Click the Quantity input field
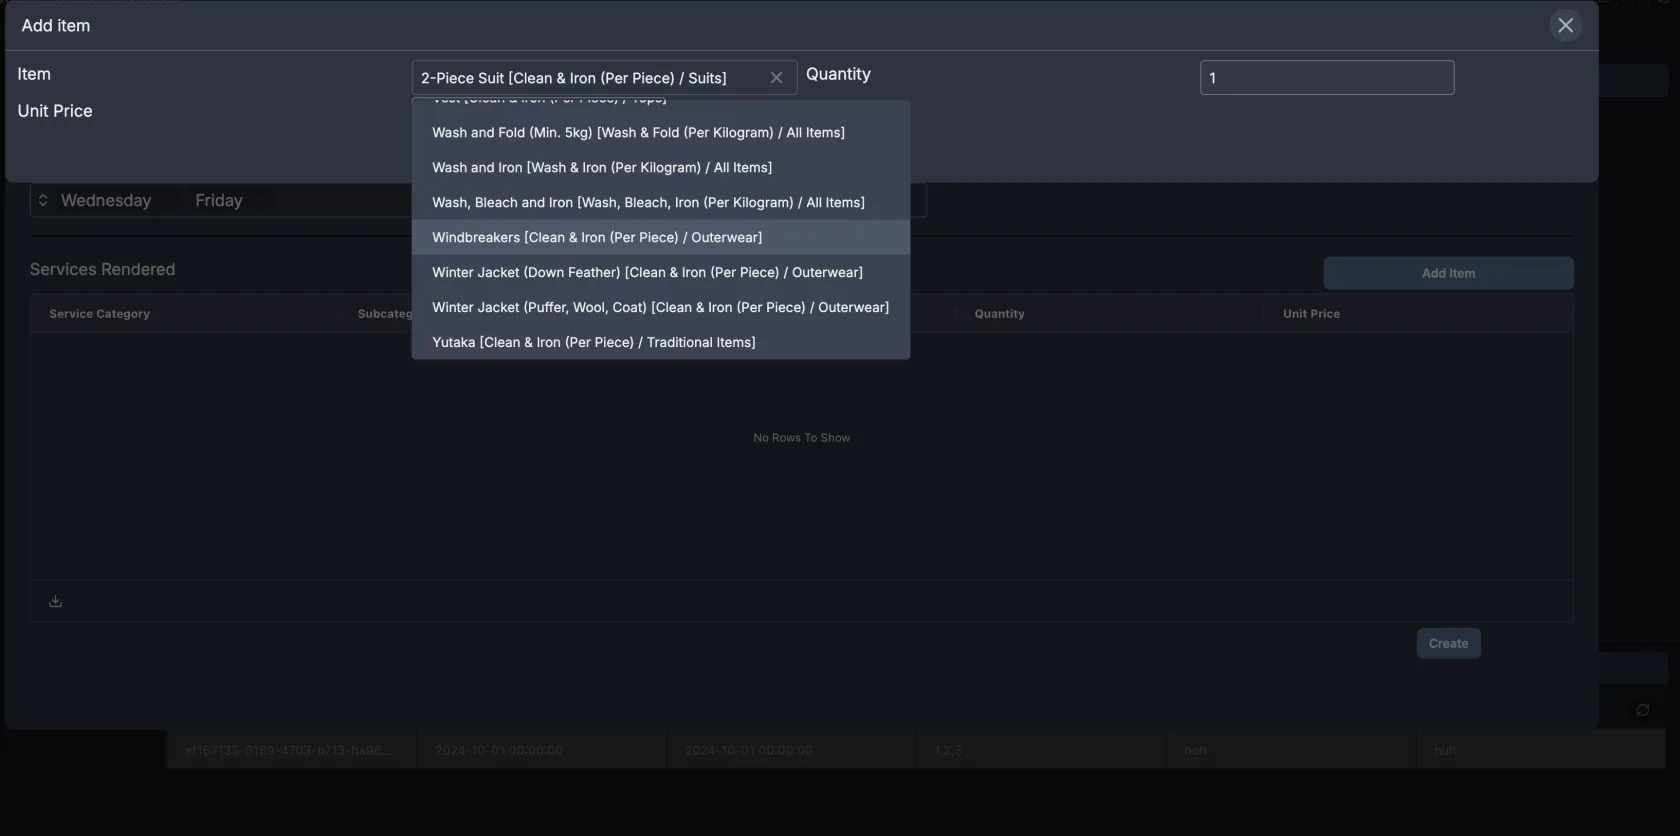The image size is (1680, 836). [x=1326, y=78]
